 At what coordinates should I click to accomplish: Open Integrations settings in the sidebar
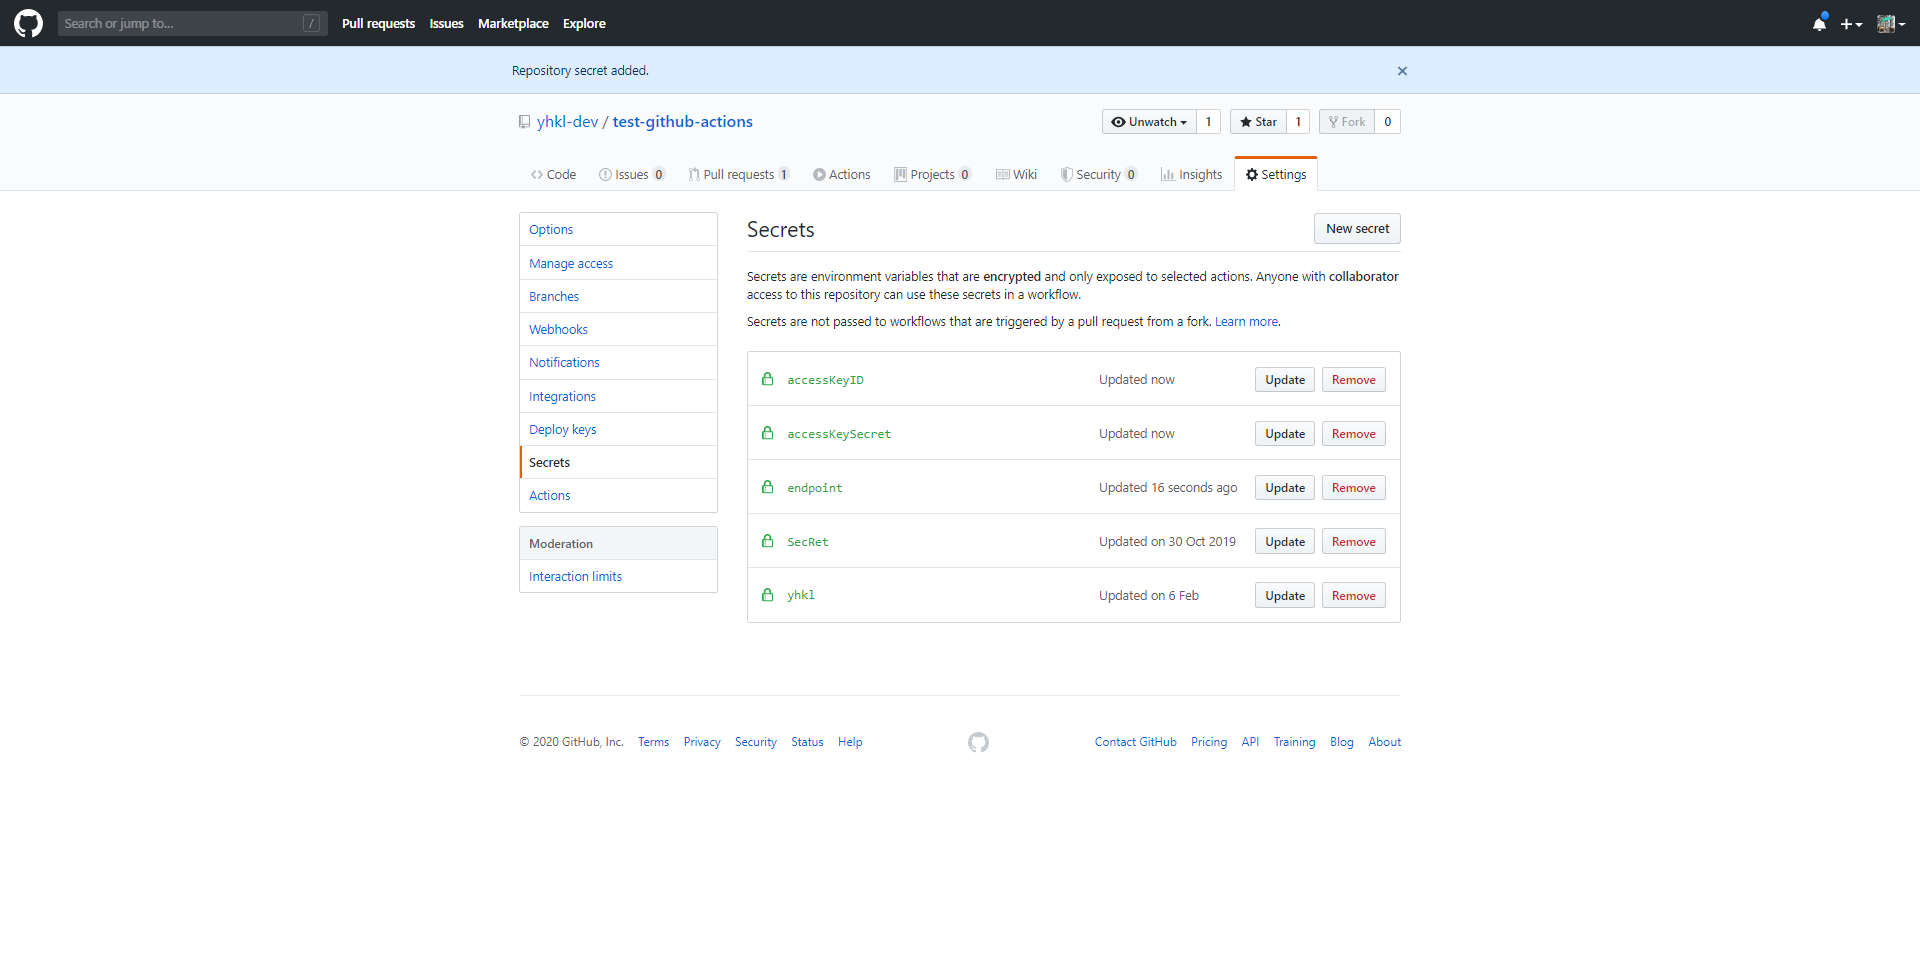[x=618, y=396]
